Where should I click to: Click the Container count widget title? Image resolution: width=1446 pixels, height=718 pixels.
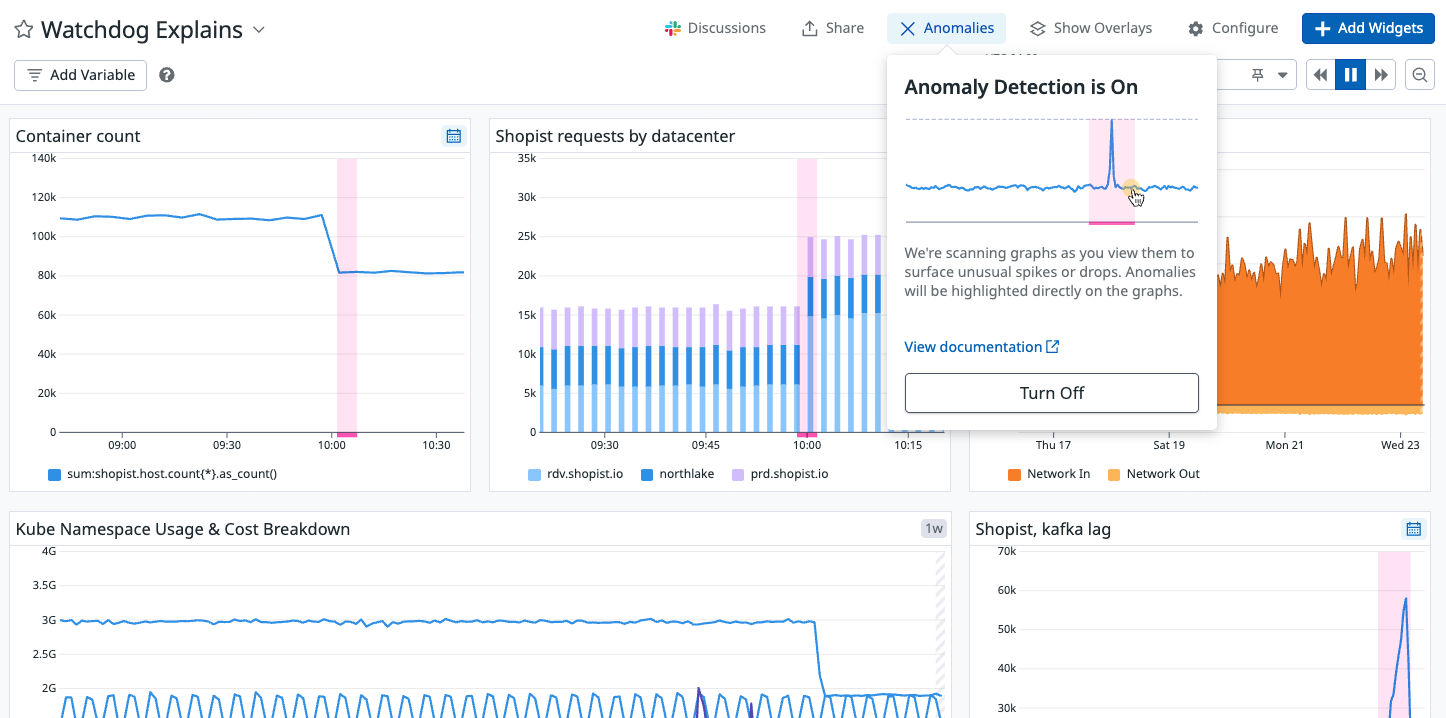point(78,136)
